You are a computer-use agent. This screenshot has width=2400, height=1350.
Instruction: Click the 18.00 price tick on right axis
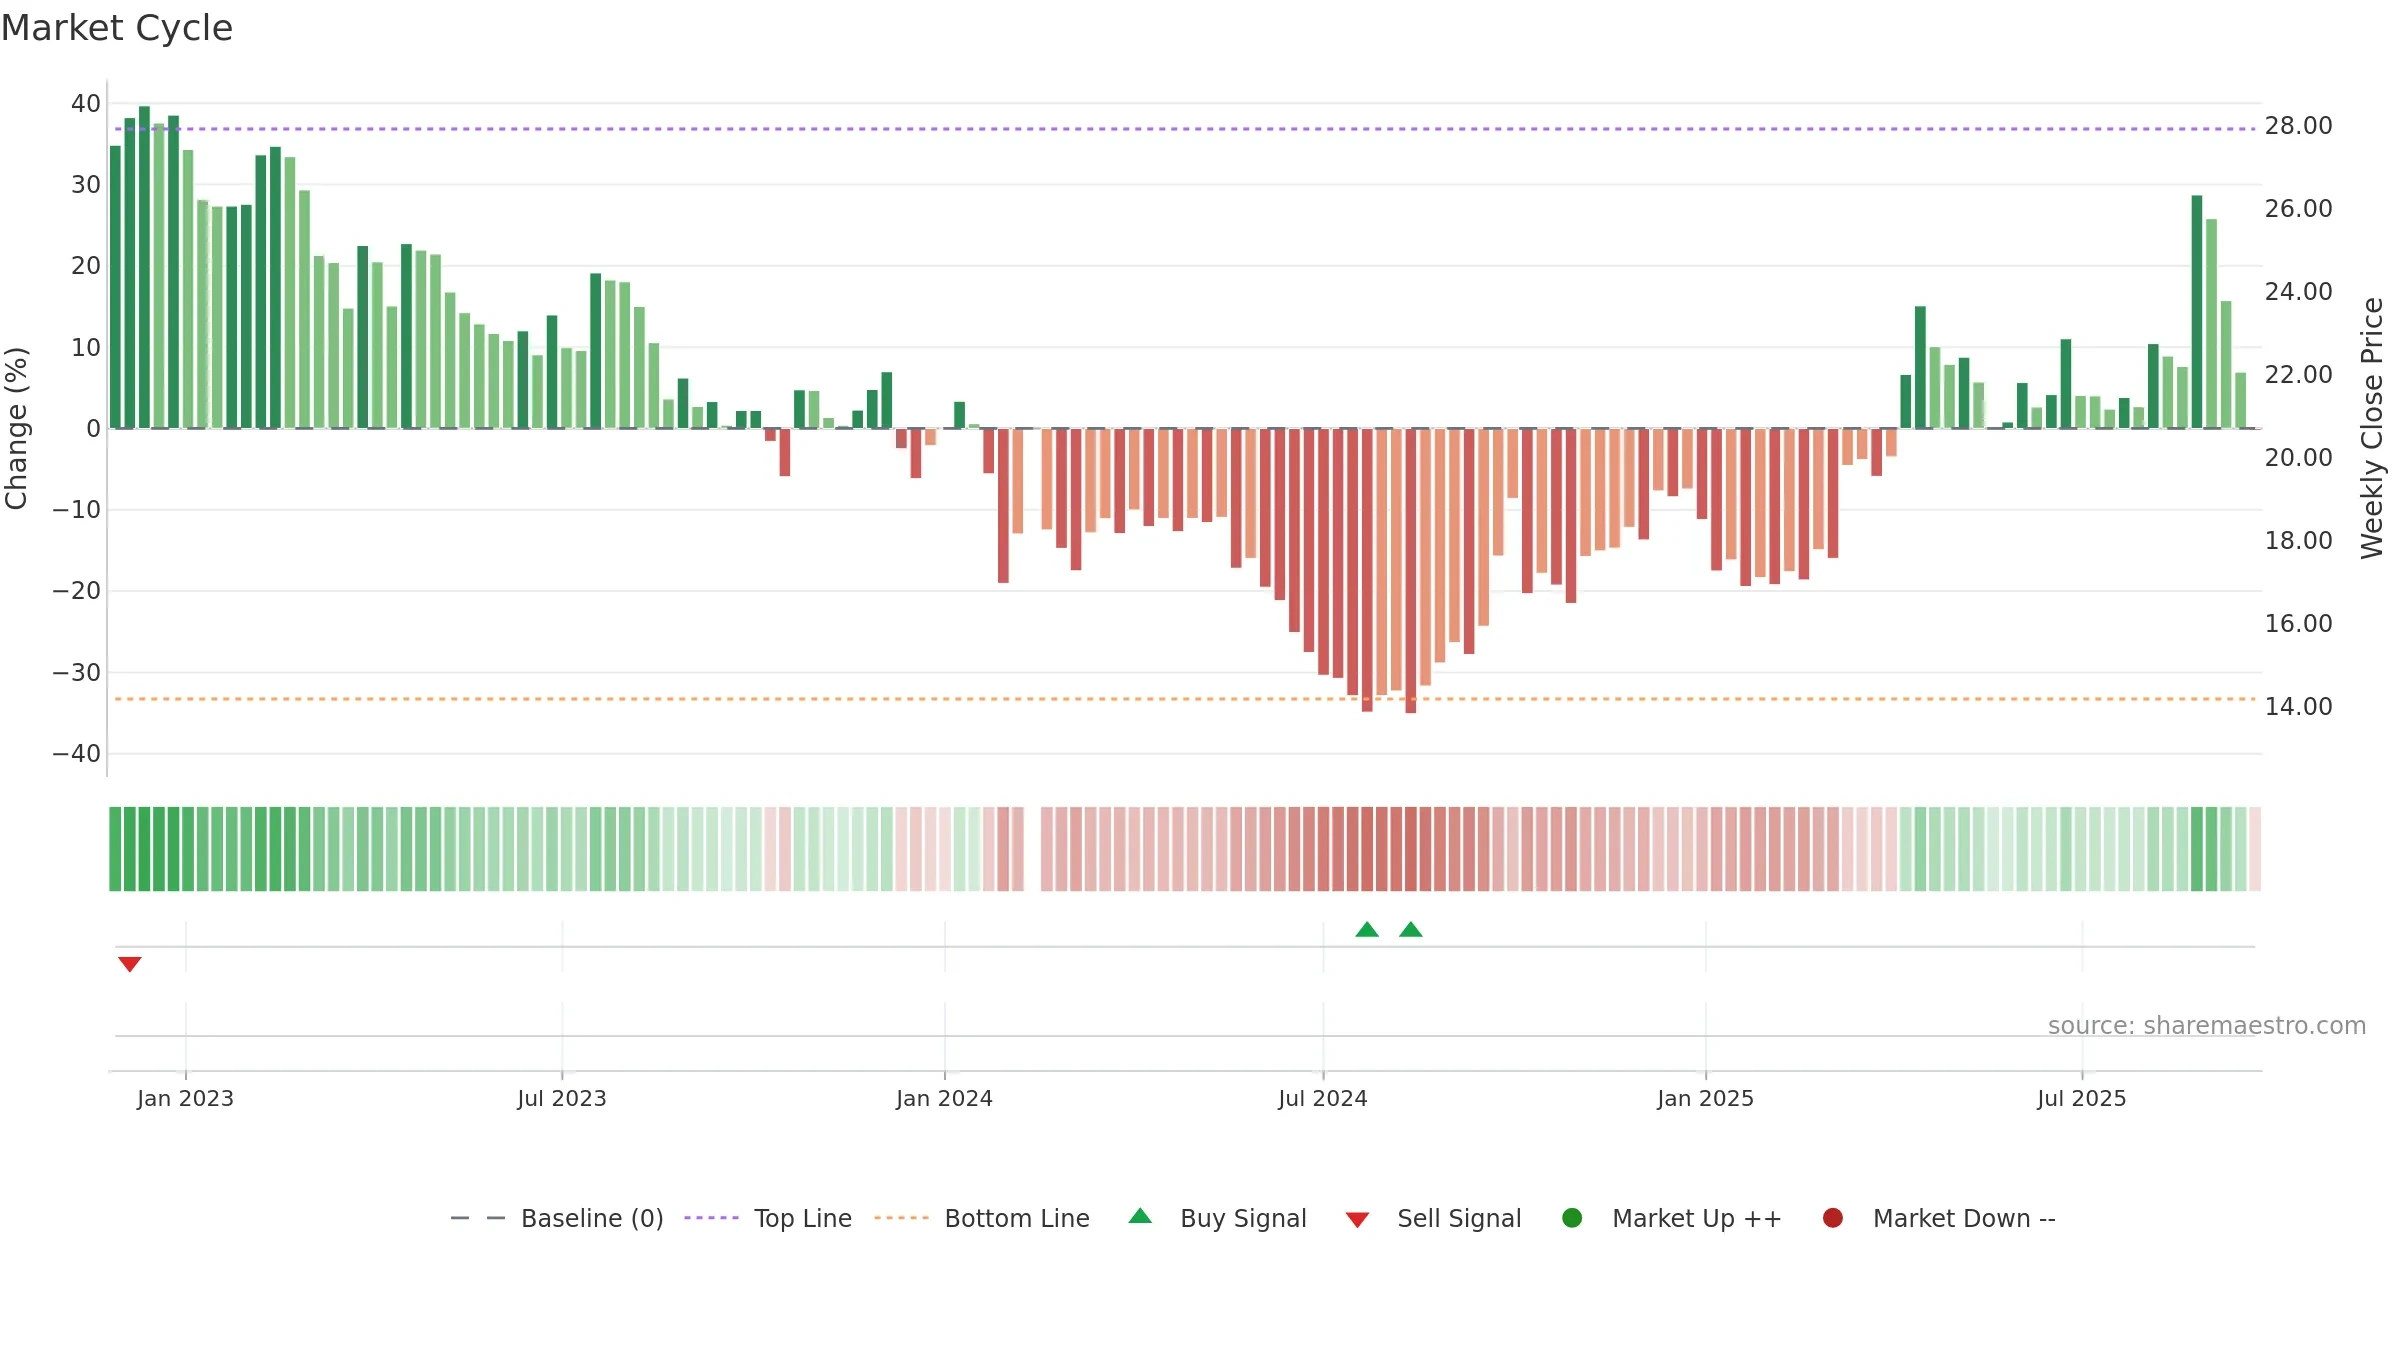click(x=2299, y=540)
